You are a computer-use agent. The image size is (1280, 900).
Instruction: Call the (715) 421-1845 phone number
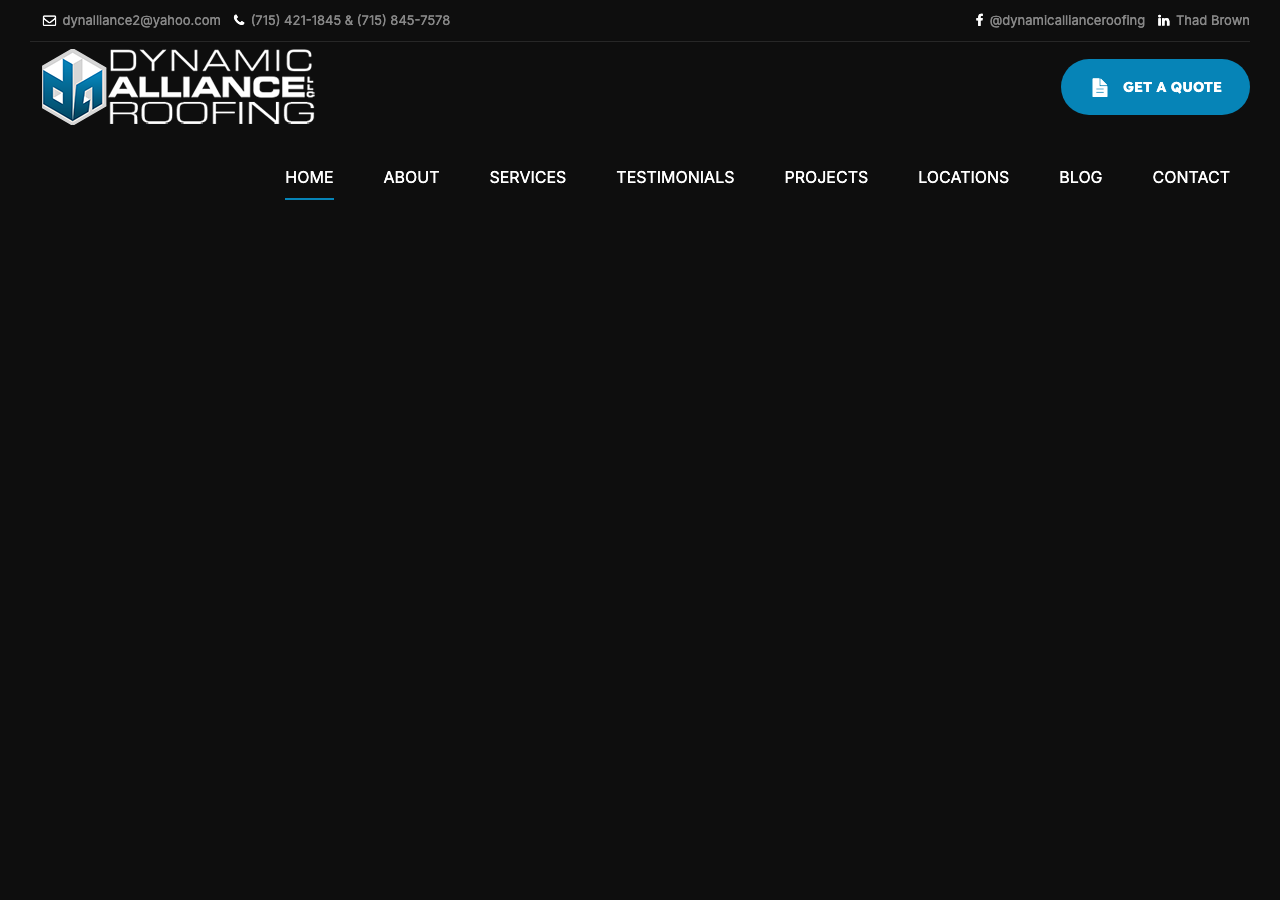point(296,20)
